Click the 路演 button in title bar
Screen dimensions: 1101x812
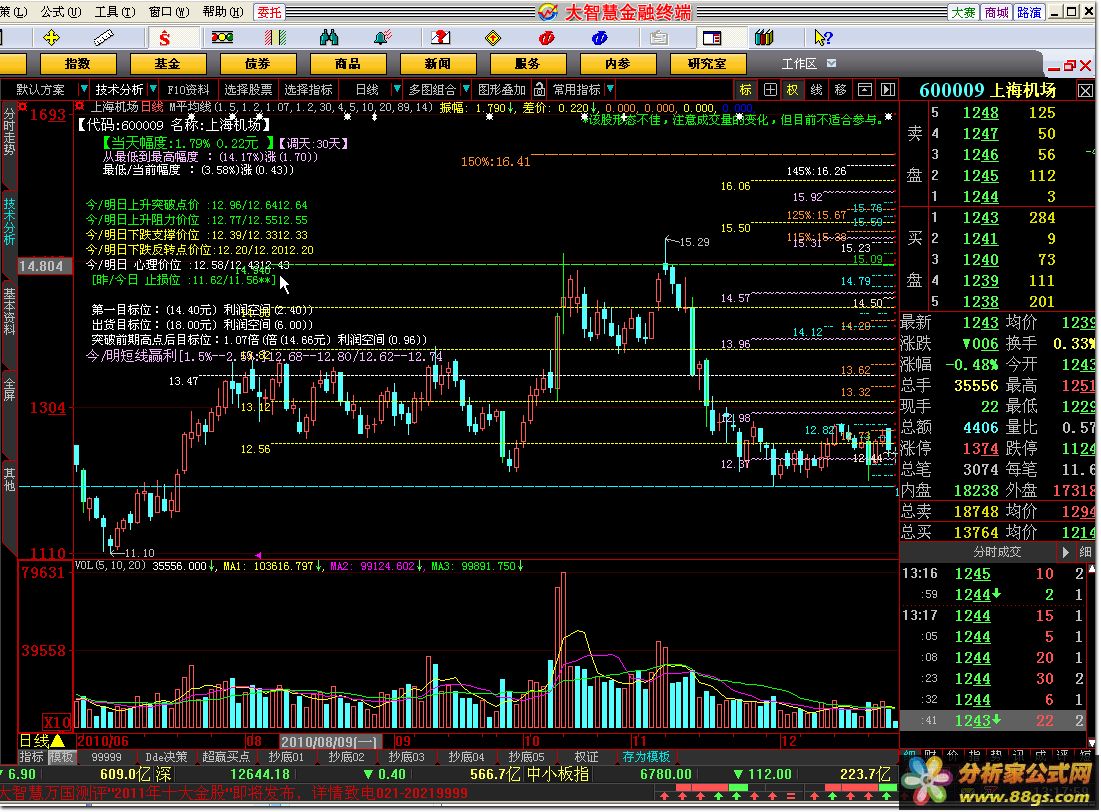[x=1029, y=13]
